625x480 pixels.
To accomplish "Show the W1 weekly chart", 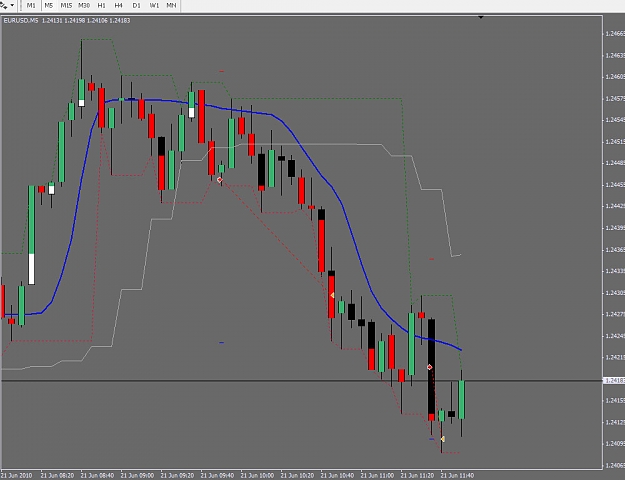I will coord(154,6).
